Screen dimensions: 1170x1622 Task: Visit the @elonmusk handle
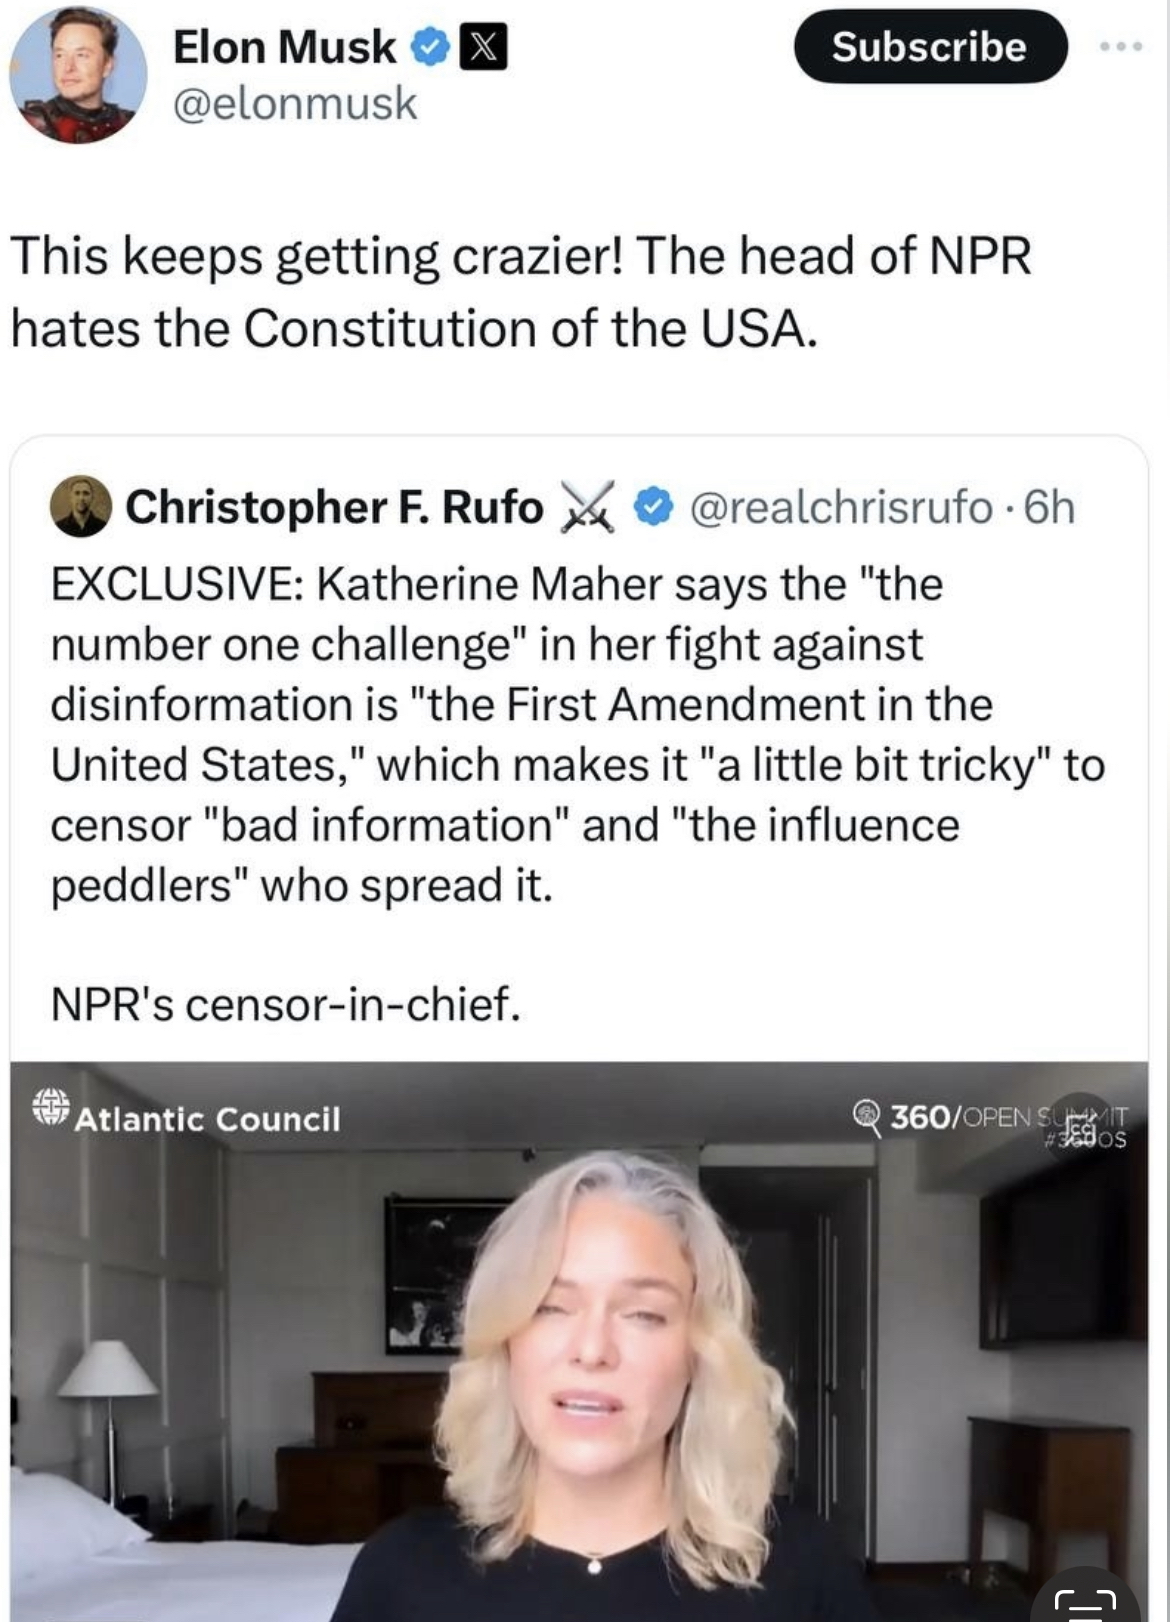[295, 104]
